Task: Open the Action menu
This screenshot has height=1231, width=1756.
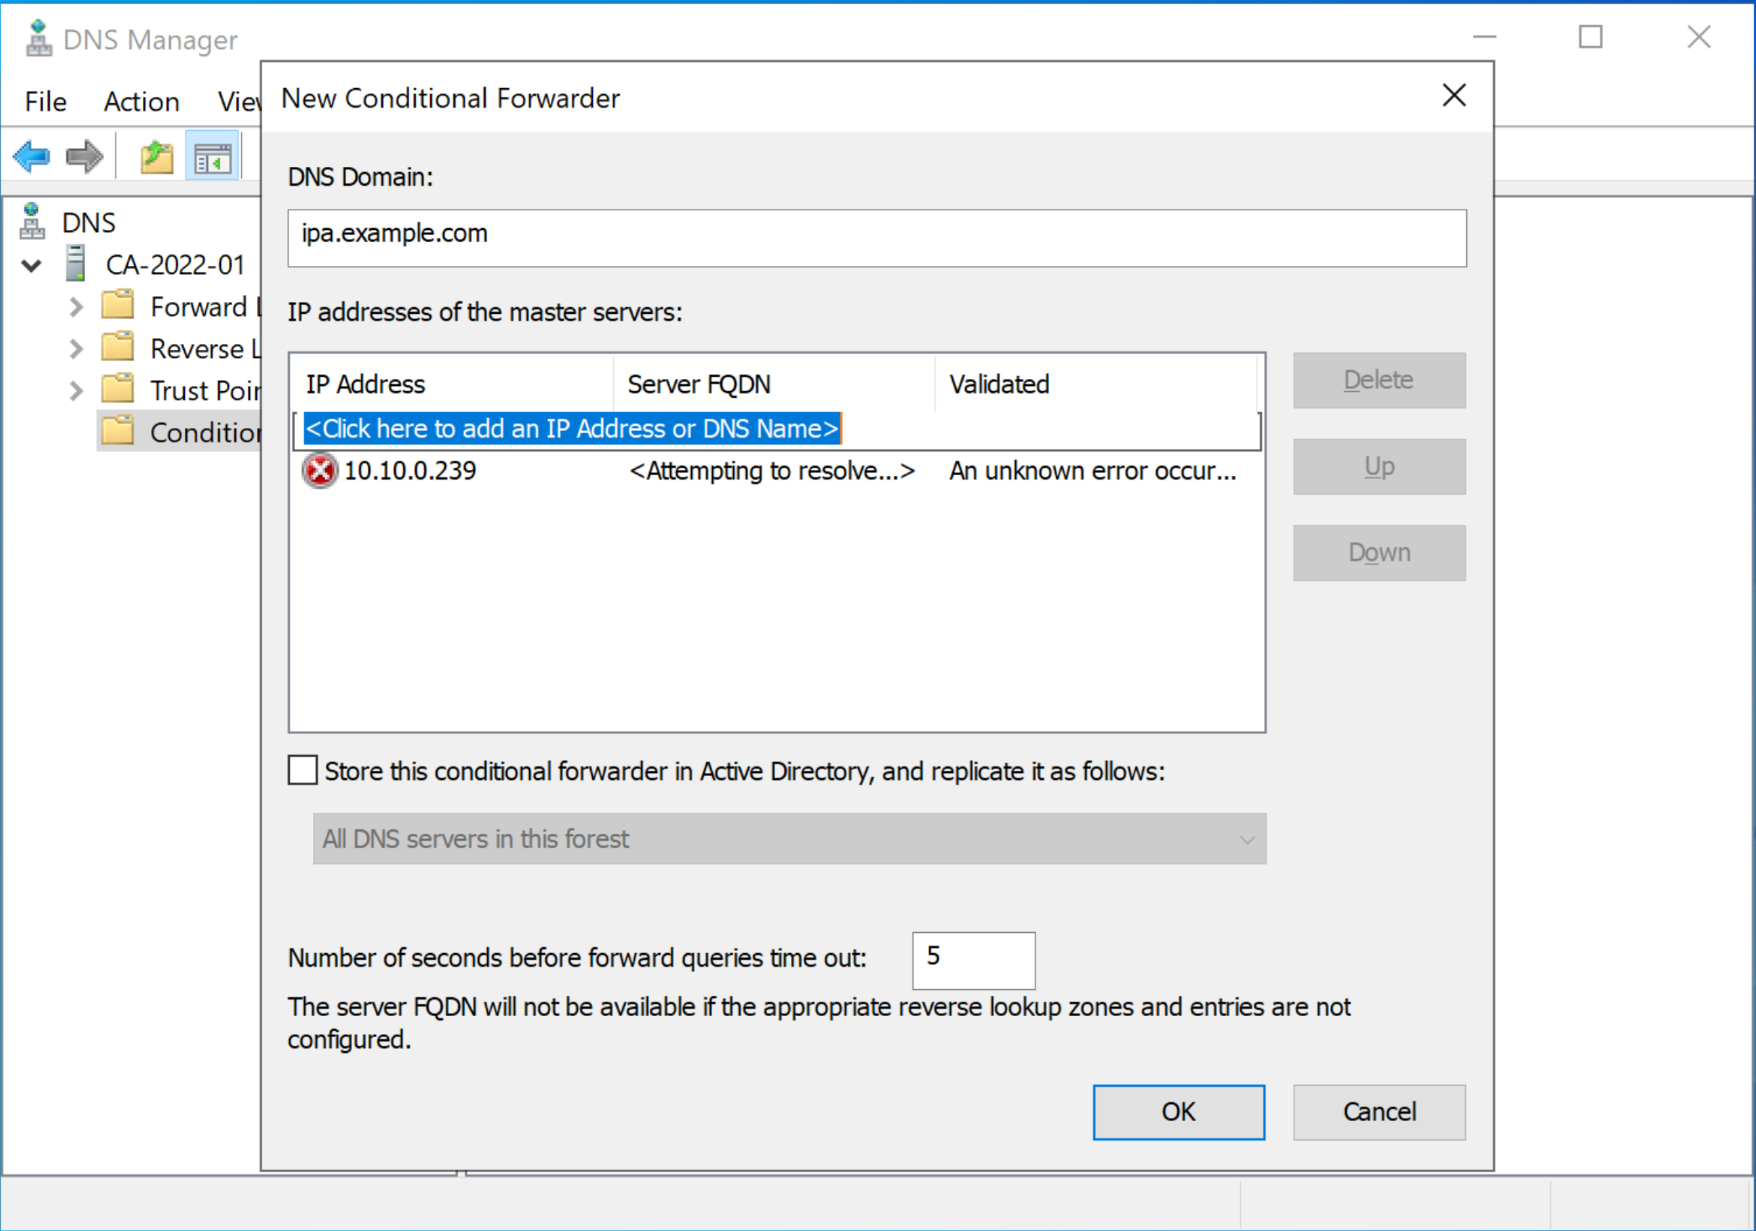Action: point(141,102)
